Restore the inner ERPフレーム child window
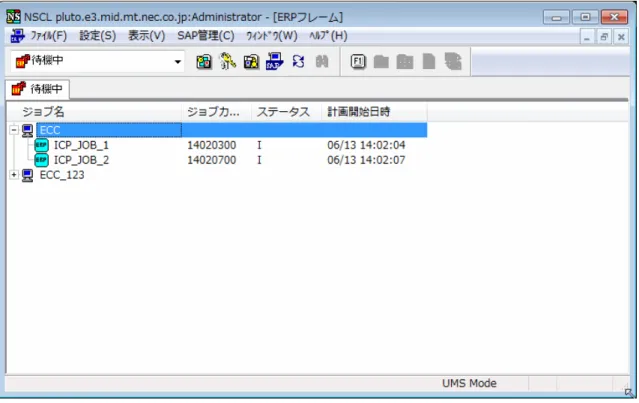 (x=604, y=37)
